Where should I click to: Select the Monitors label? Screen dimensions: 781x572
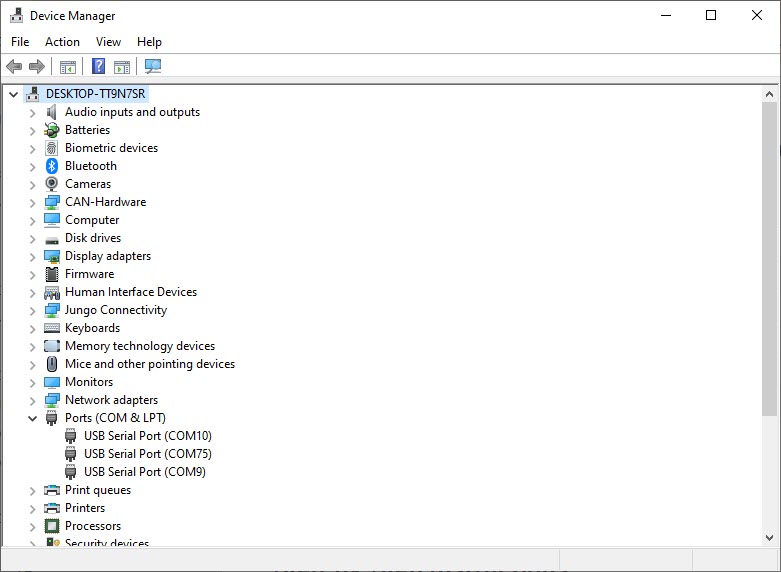click(89, 382)
